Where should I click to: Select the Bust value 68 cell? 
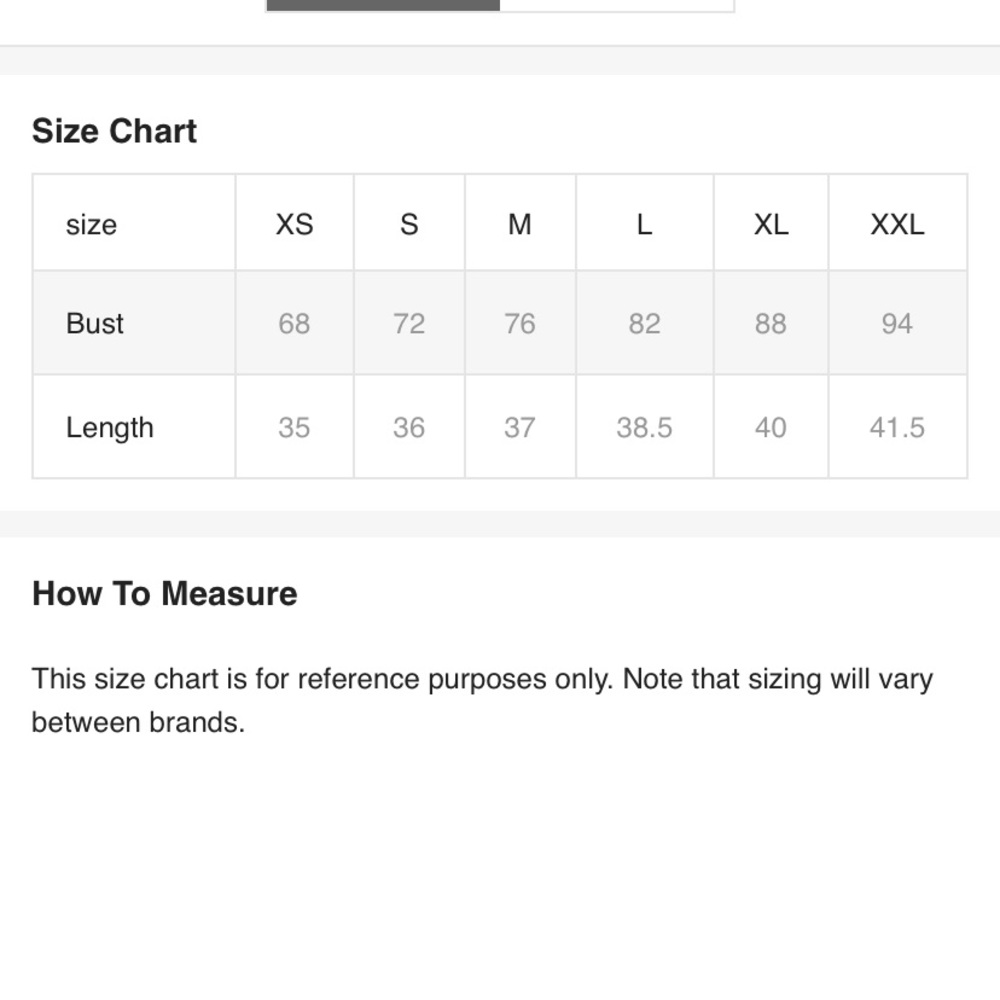(x=294, y=323)
